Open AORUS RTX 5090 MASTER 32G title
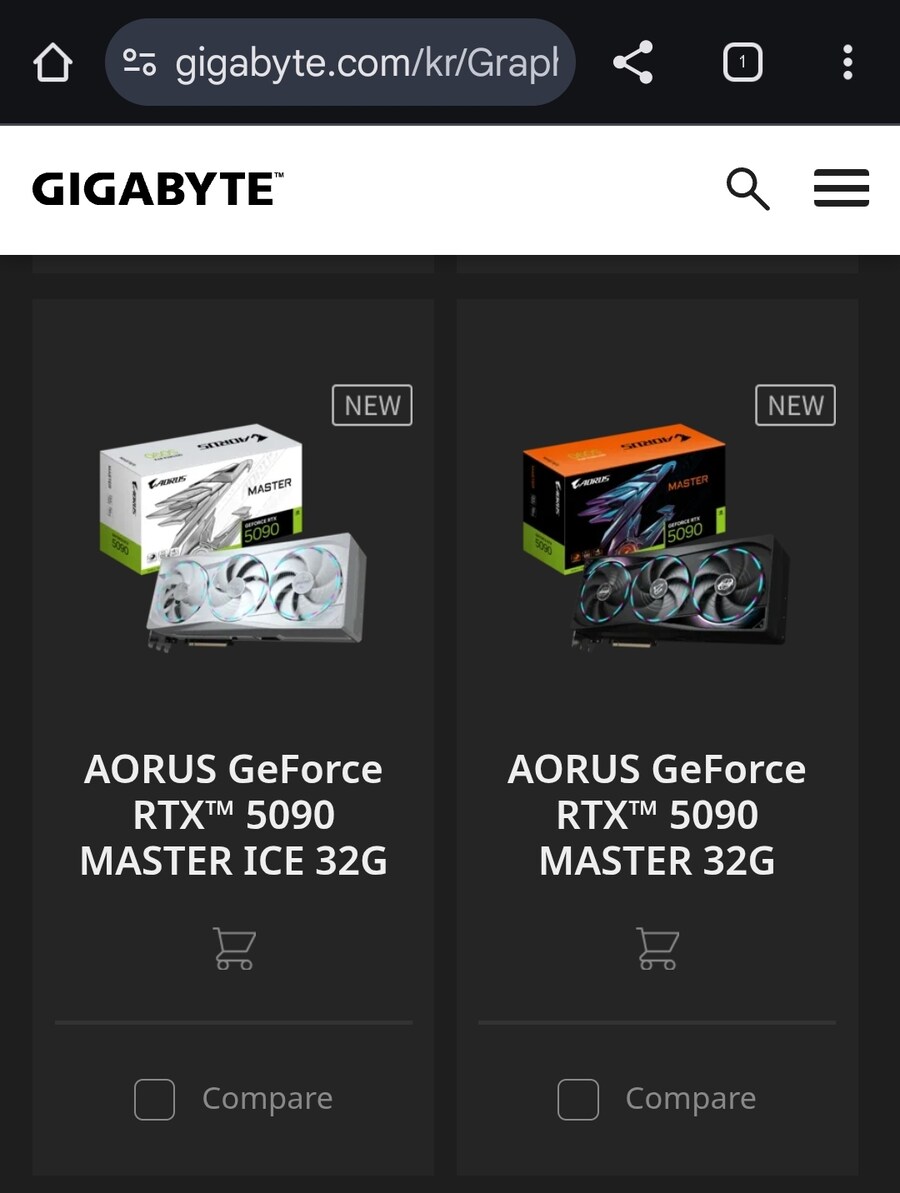Image resolution: width=900 pixels, height=1193 pixels. click(x=657, y=815)
